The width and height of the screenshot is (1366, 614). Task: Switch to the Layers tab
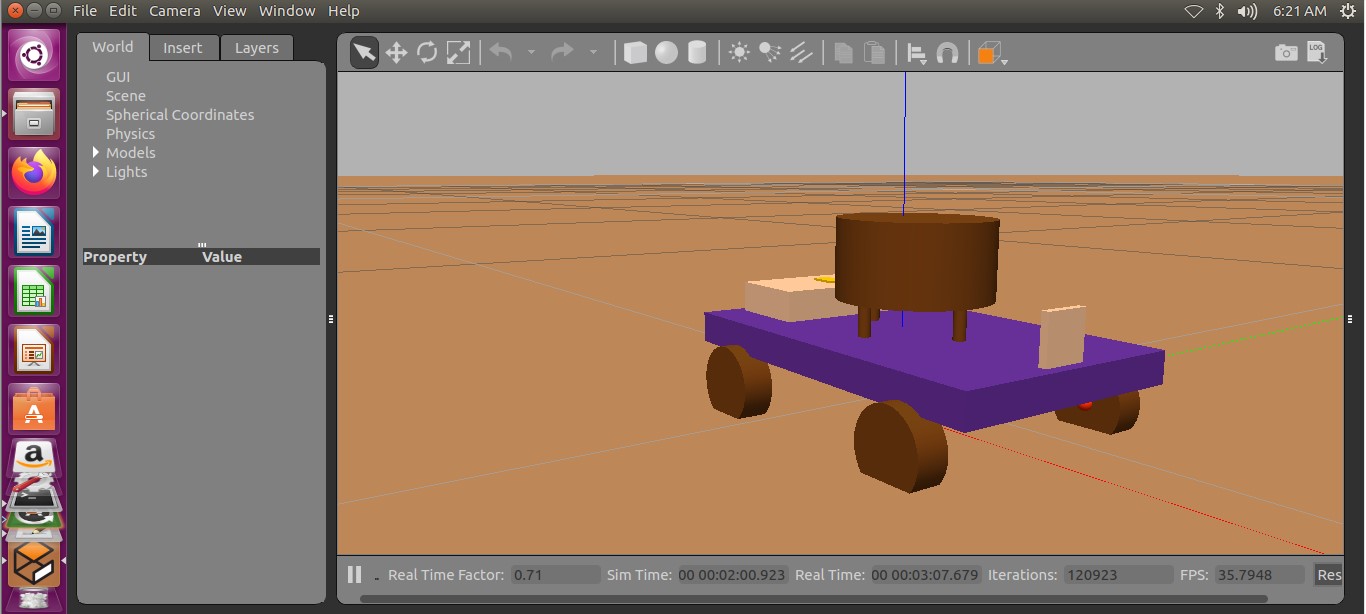click(257, 48)
